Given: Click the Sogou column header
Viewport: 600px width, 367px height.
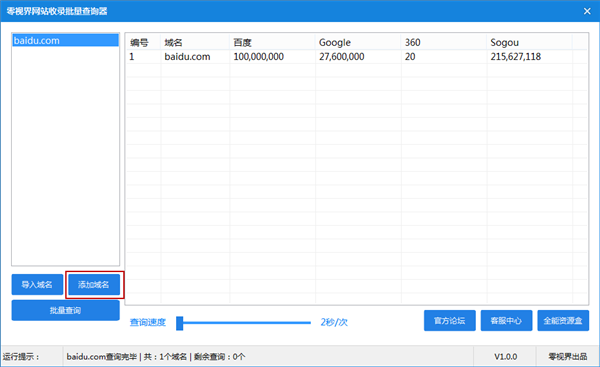Looking at the screenshot, I should 530,42.
